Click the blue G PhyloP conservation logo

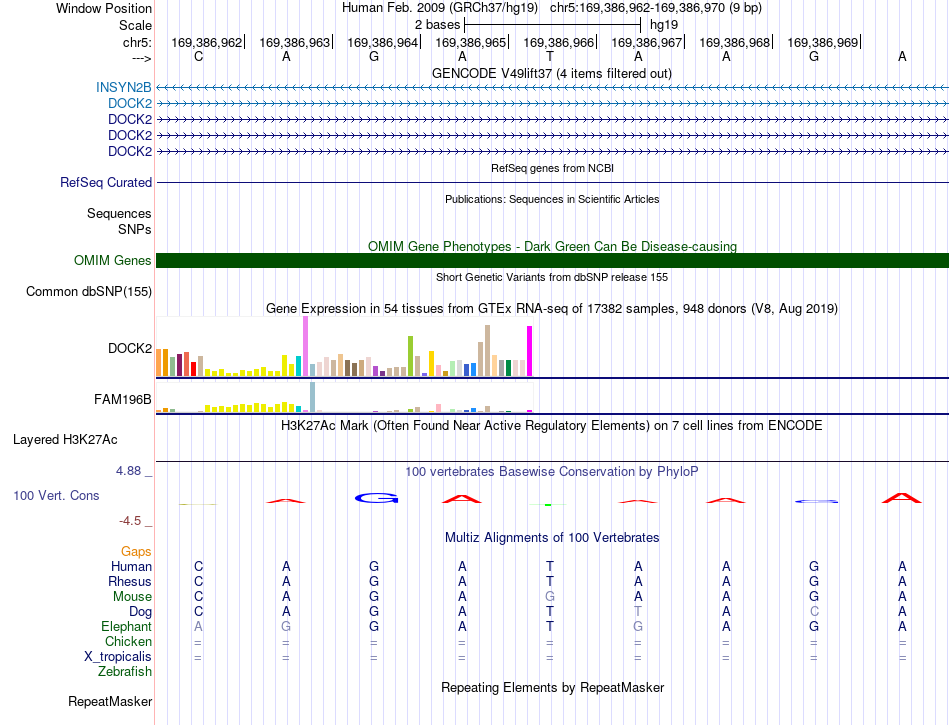click(x=376, y=498)
